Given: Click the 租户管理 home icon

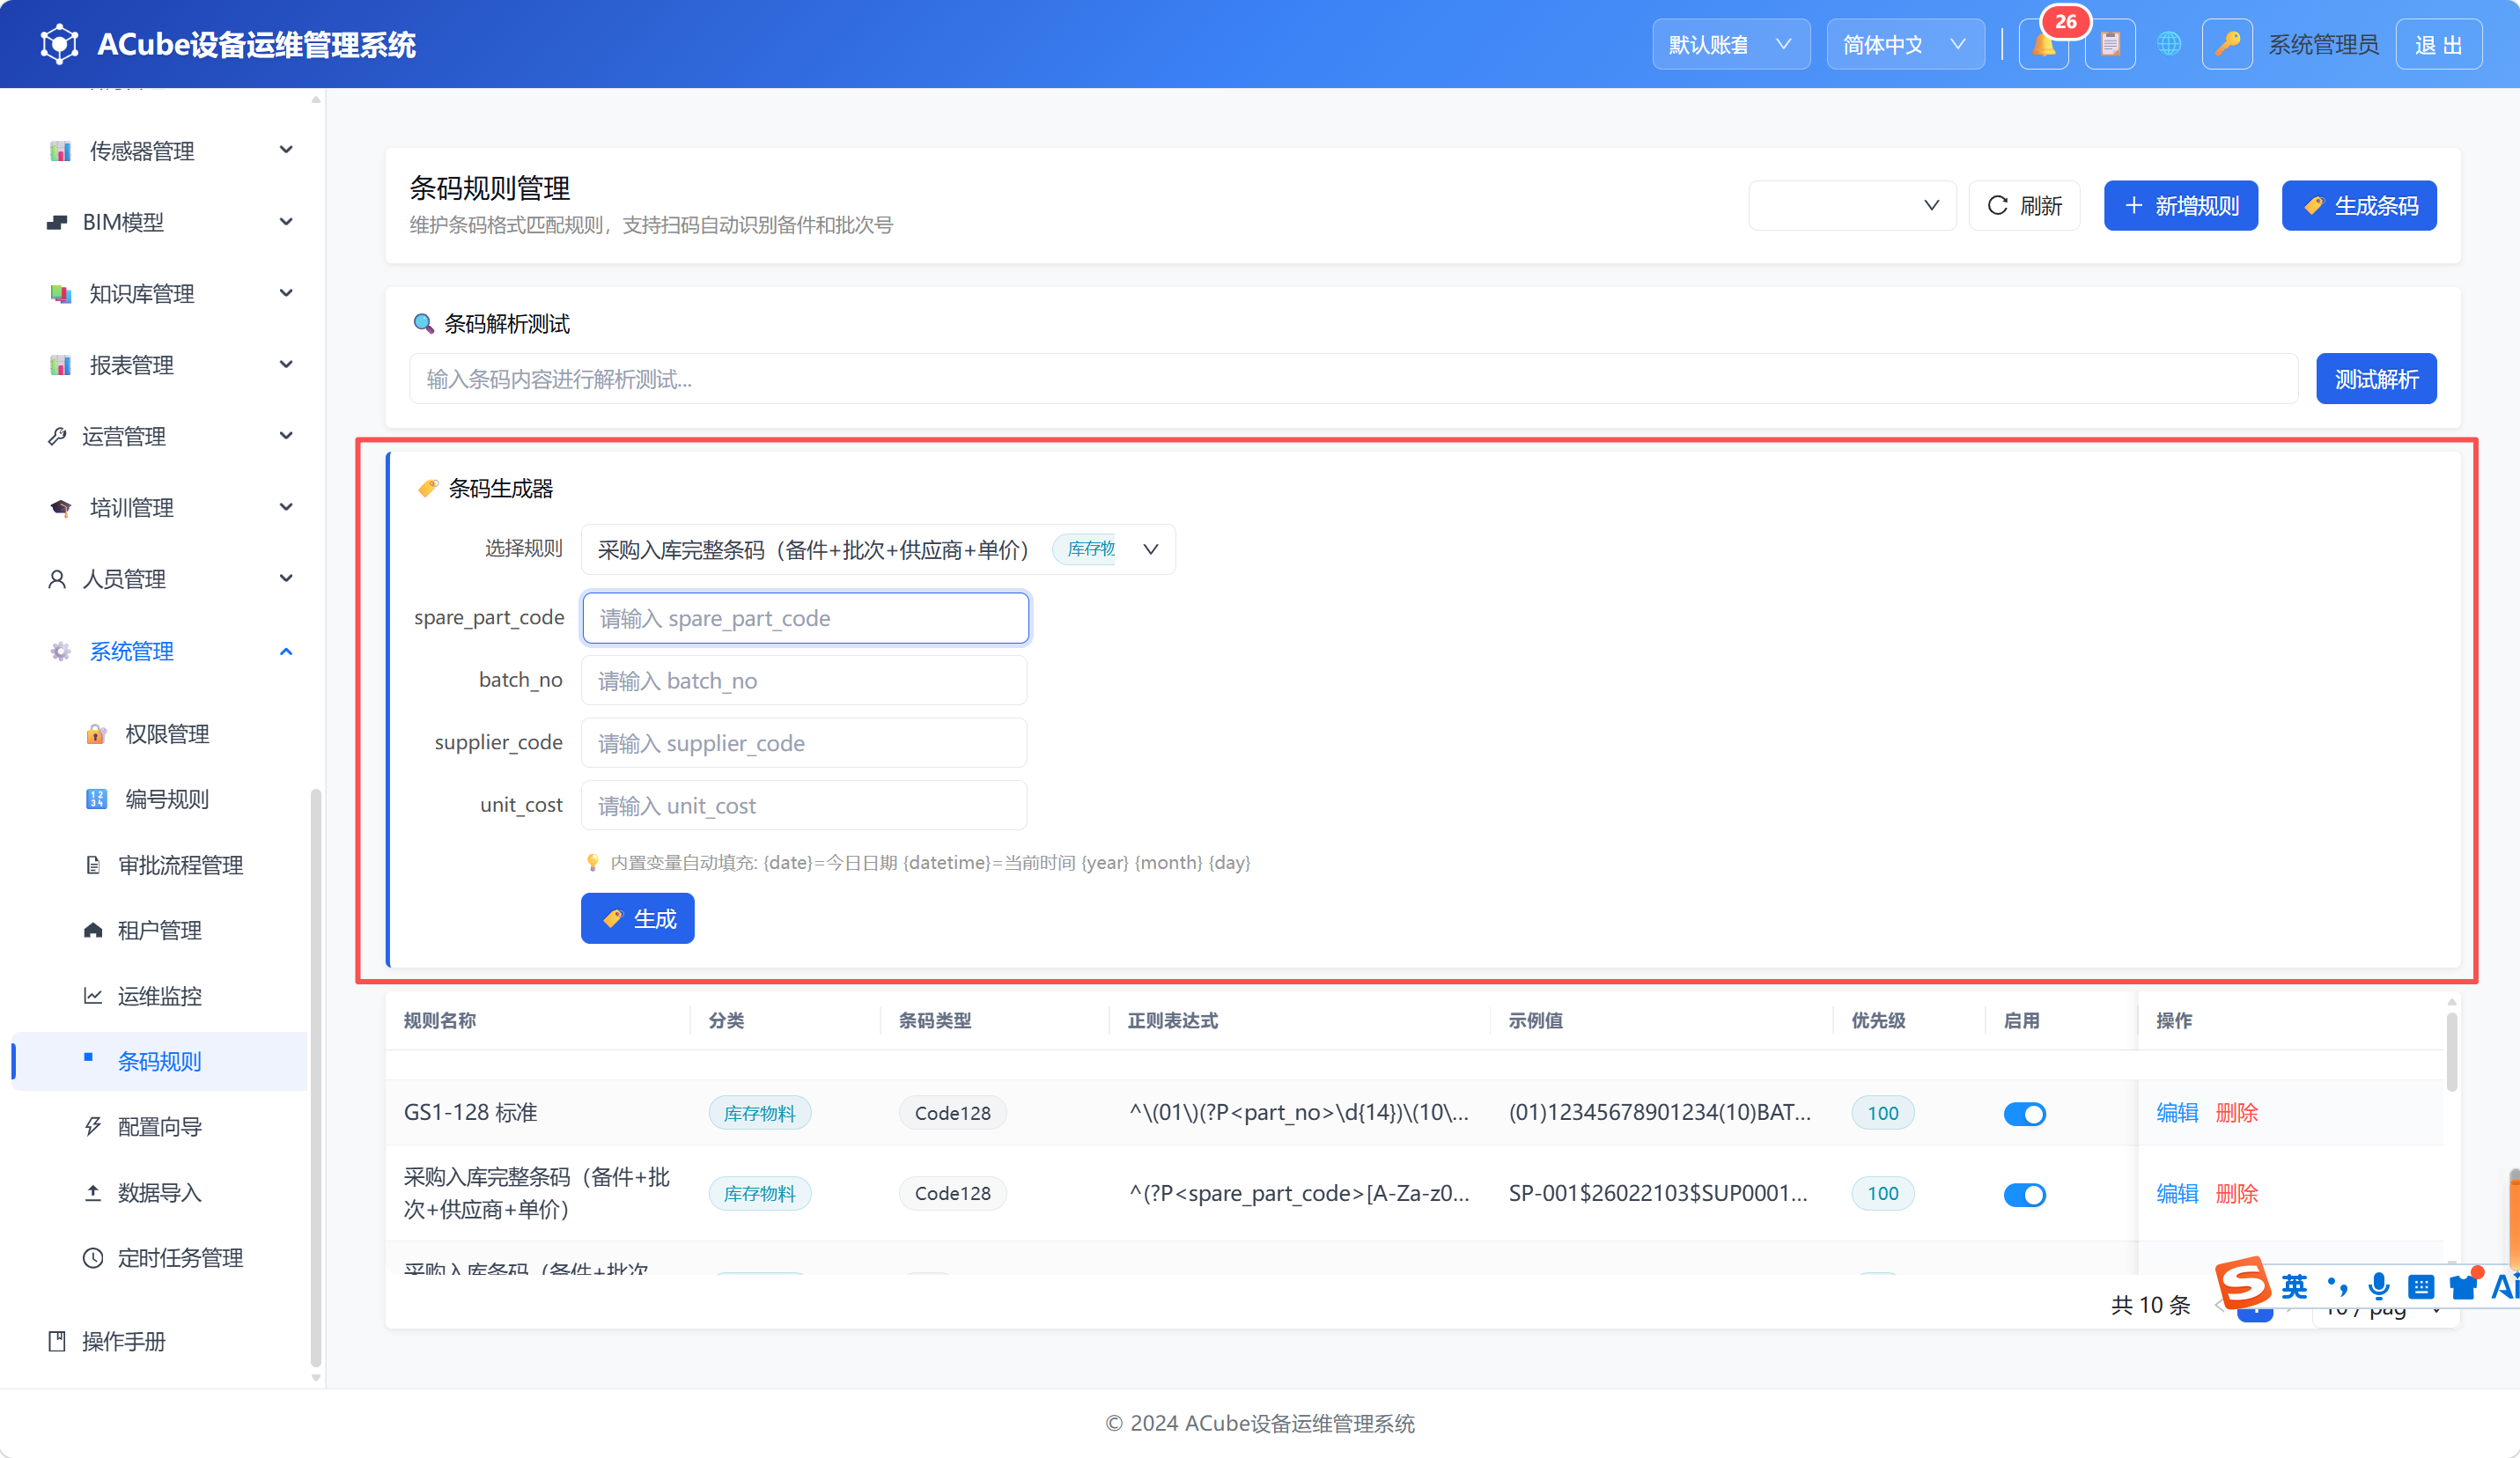Looking at the screenshot, I should [93, 930].
